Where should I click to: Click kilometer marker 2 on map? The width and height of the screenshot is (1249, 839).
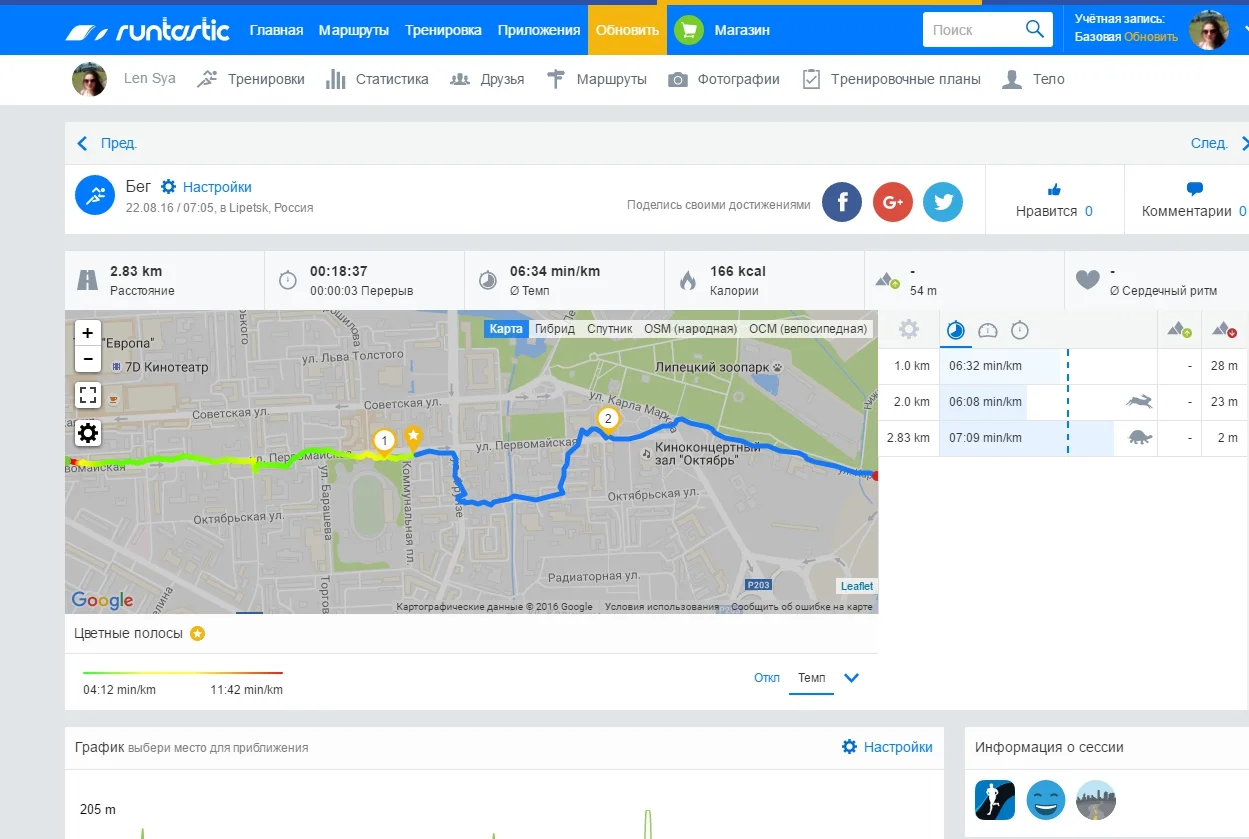pos(607,419)
